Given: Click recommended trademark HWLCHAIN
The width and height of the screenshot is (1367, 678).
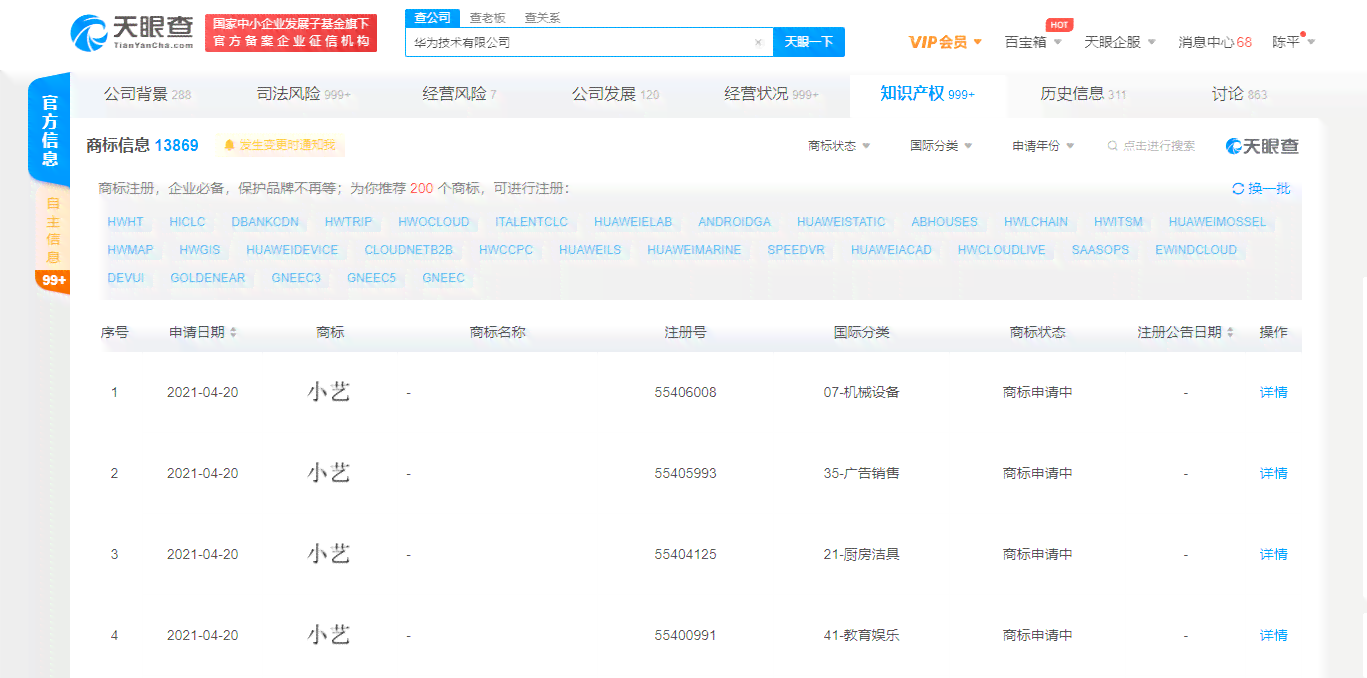Looking at the screenshot, I should coord(1036,222).
